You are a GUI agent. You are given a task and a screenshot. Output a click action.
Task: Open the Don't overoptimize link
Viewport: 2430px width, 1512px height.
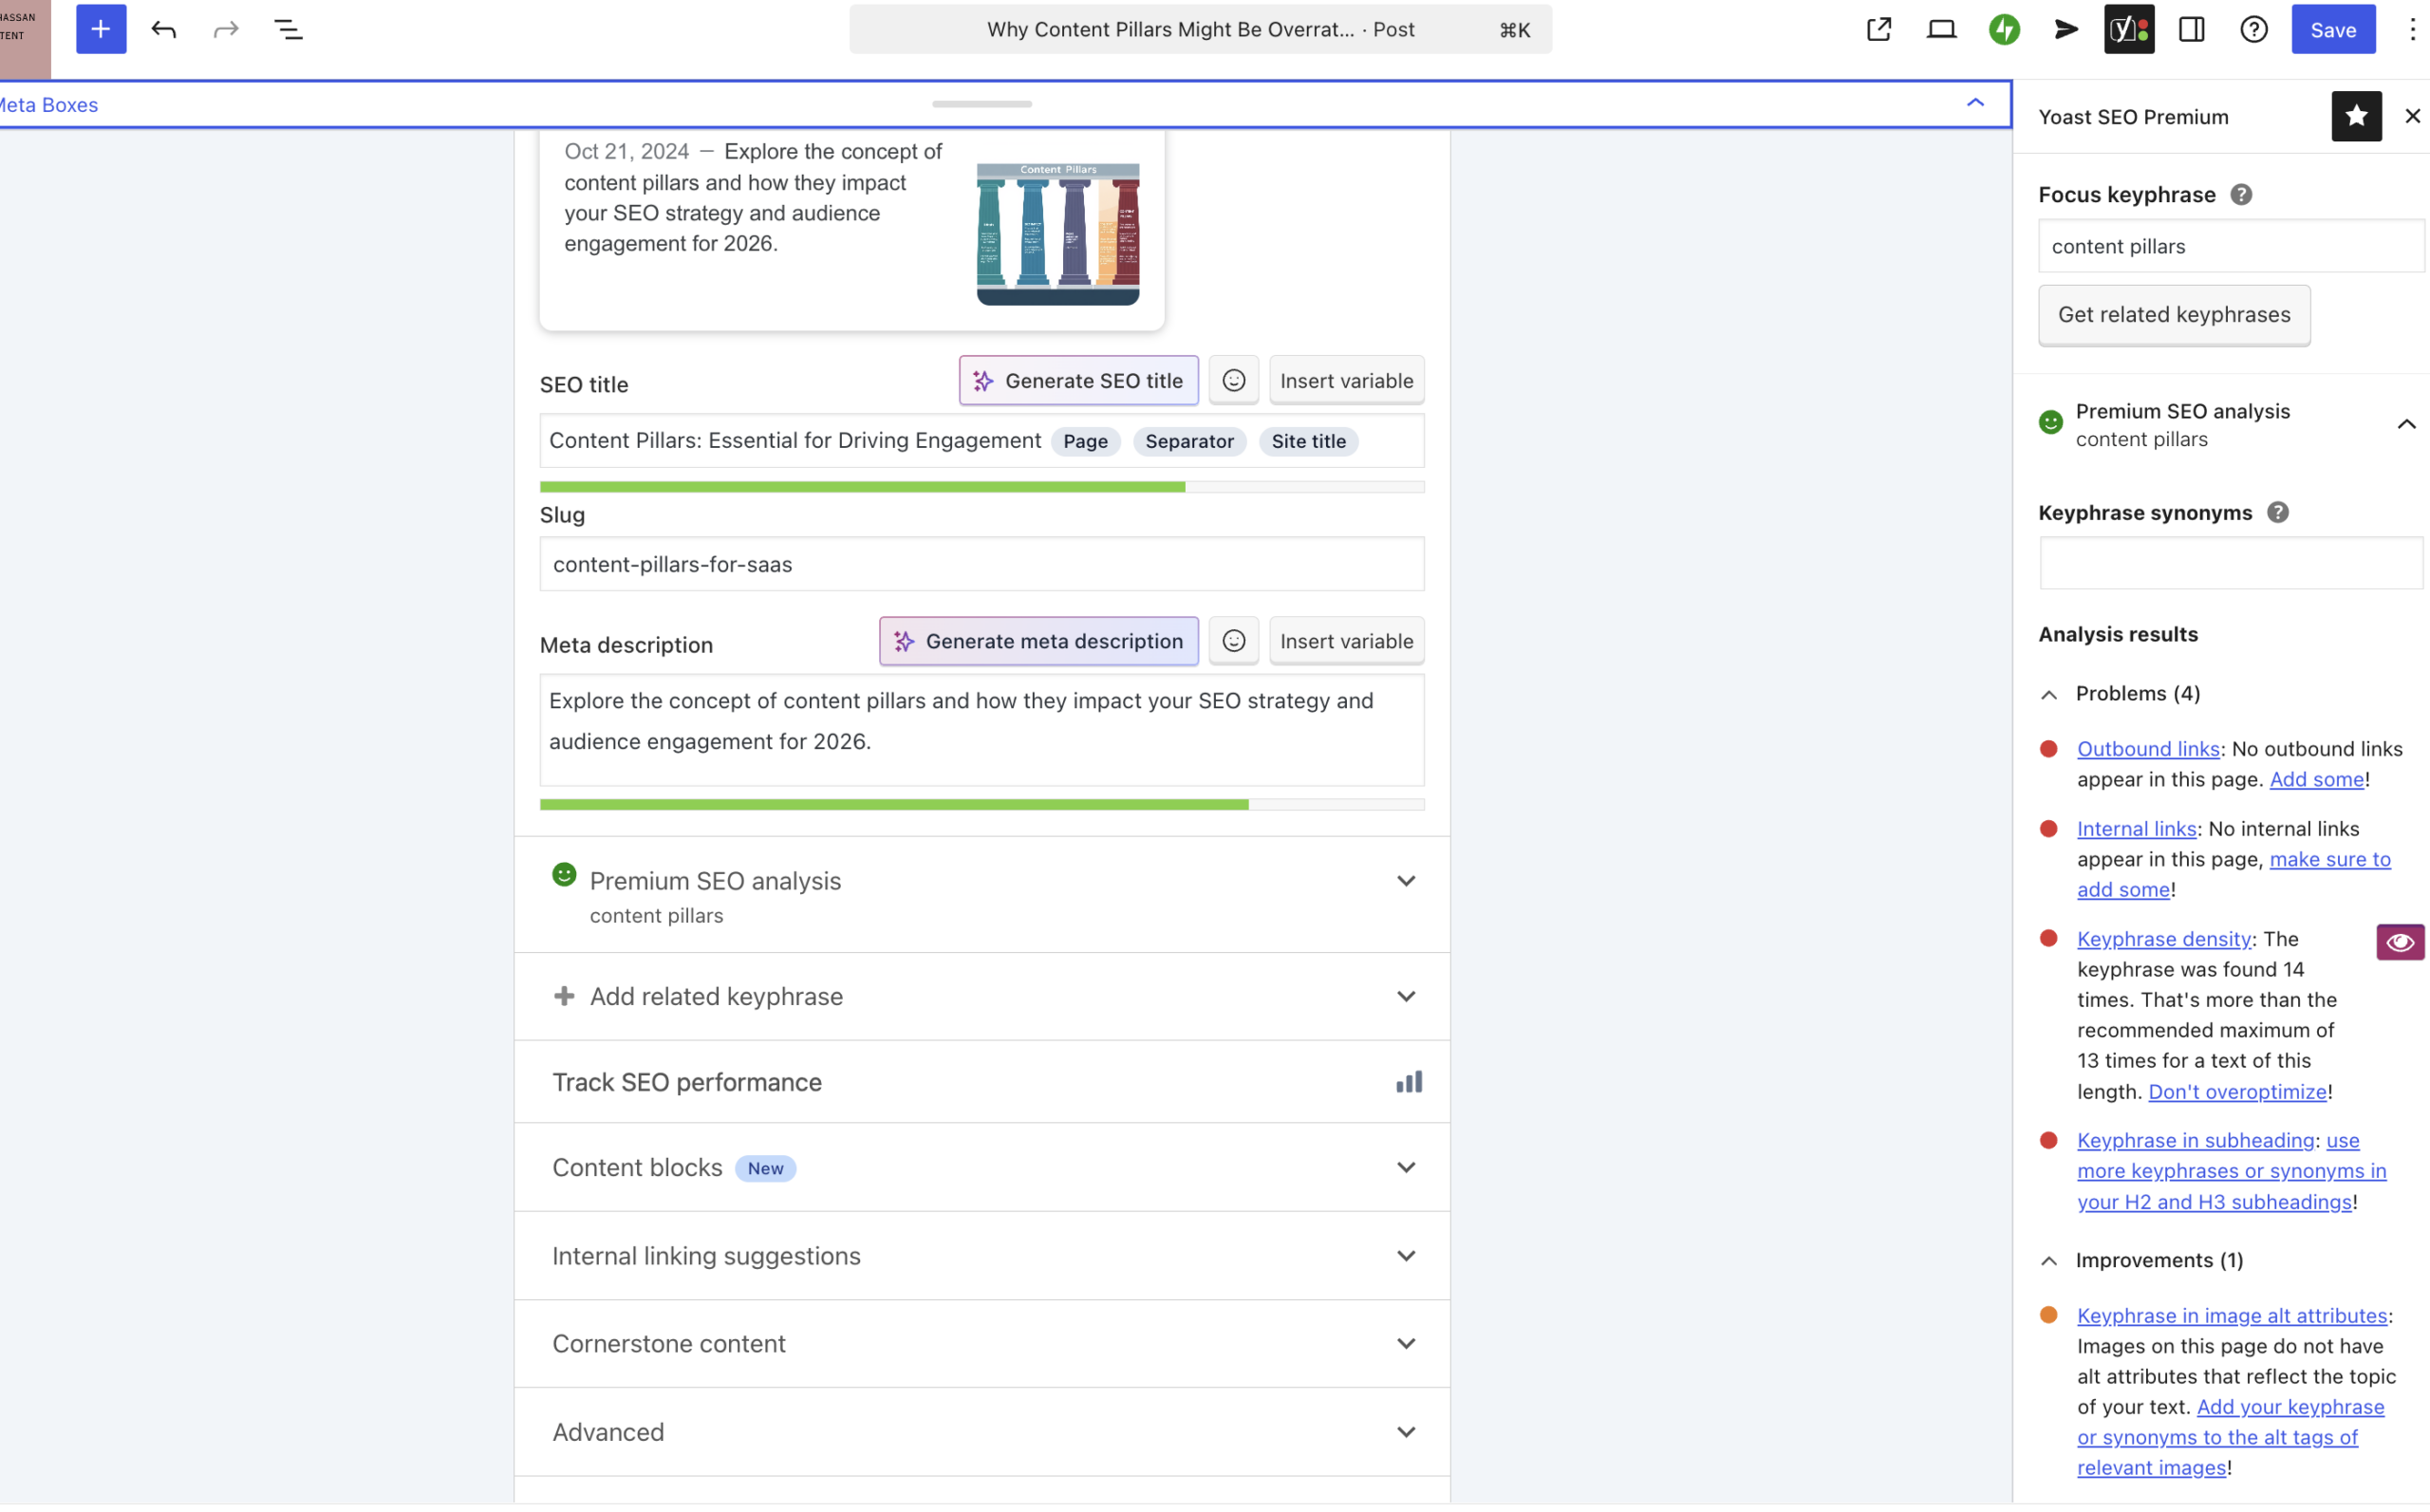(x=2237, y=1092)
